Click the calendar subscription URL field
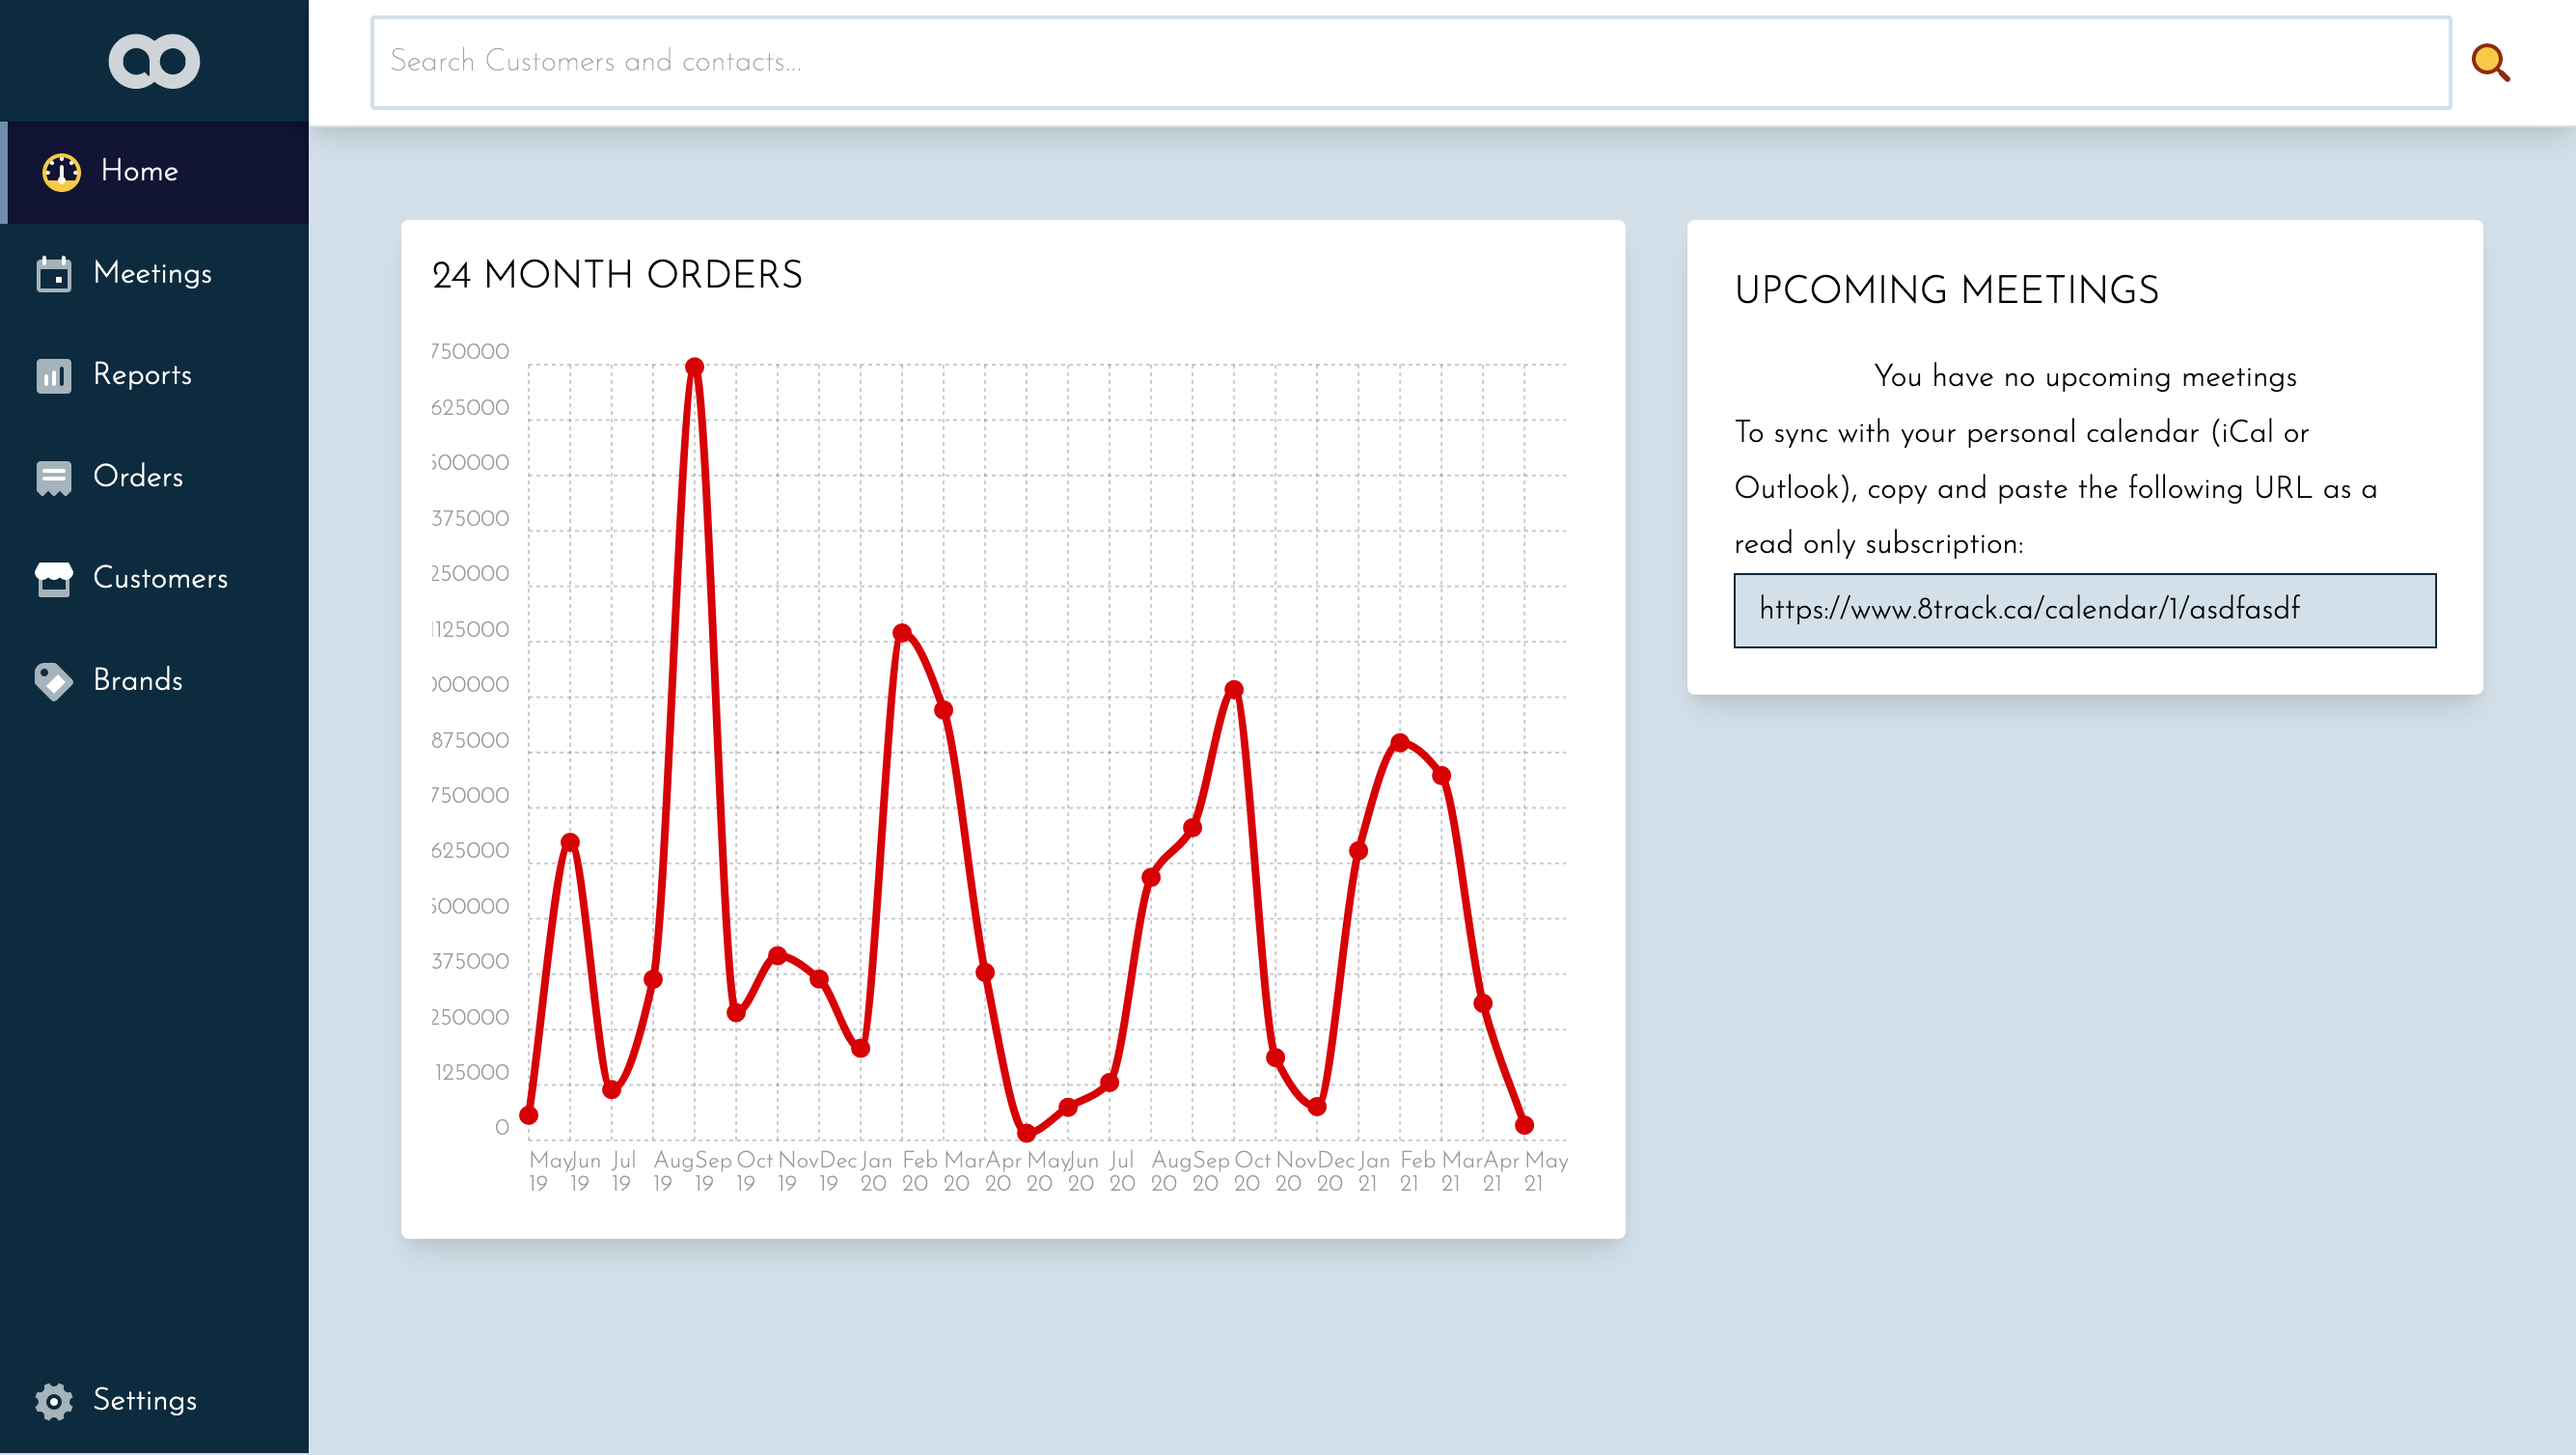Screen dimensions: 2576x1455 point(2084,610)
